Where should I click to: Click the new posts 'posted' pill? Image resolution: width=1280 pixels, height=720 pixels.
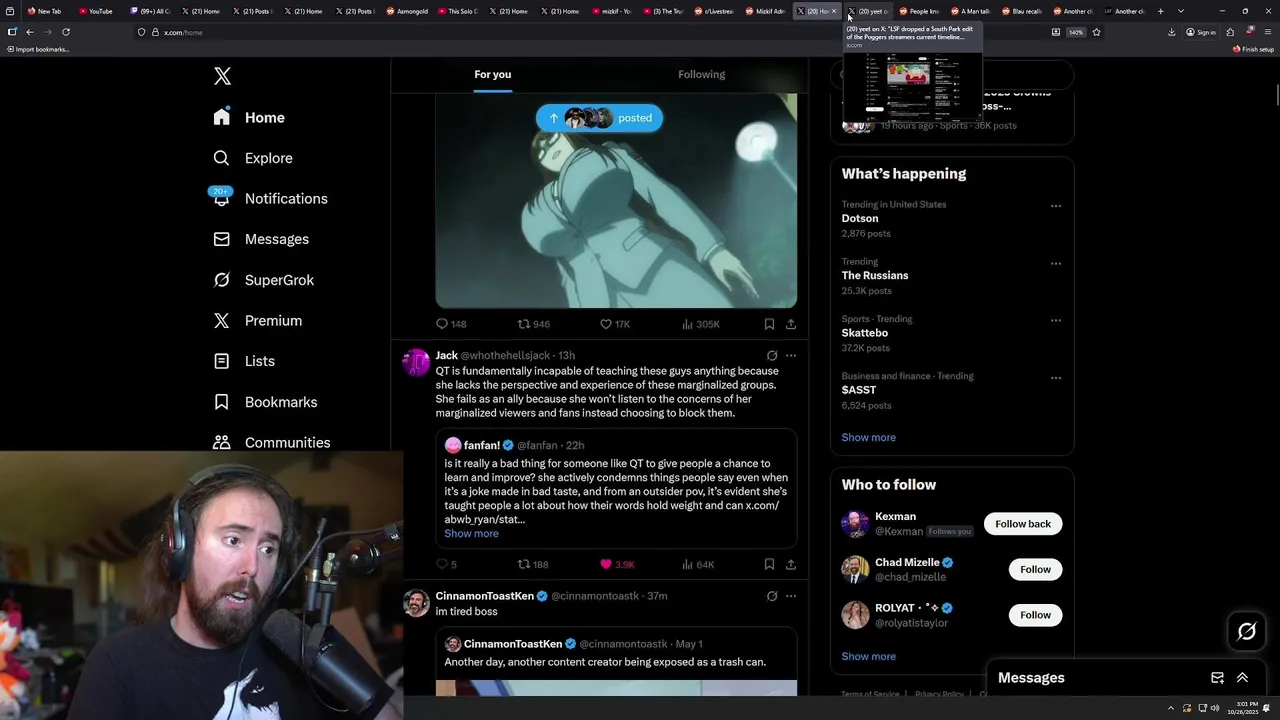pos(599,118)
